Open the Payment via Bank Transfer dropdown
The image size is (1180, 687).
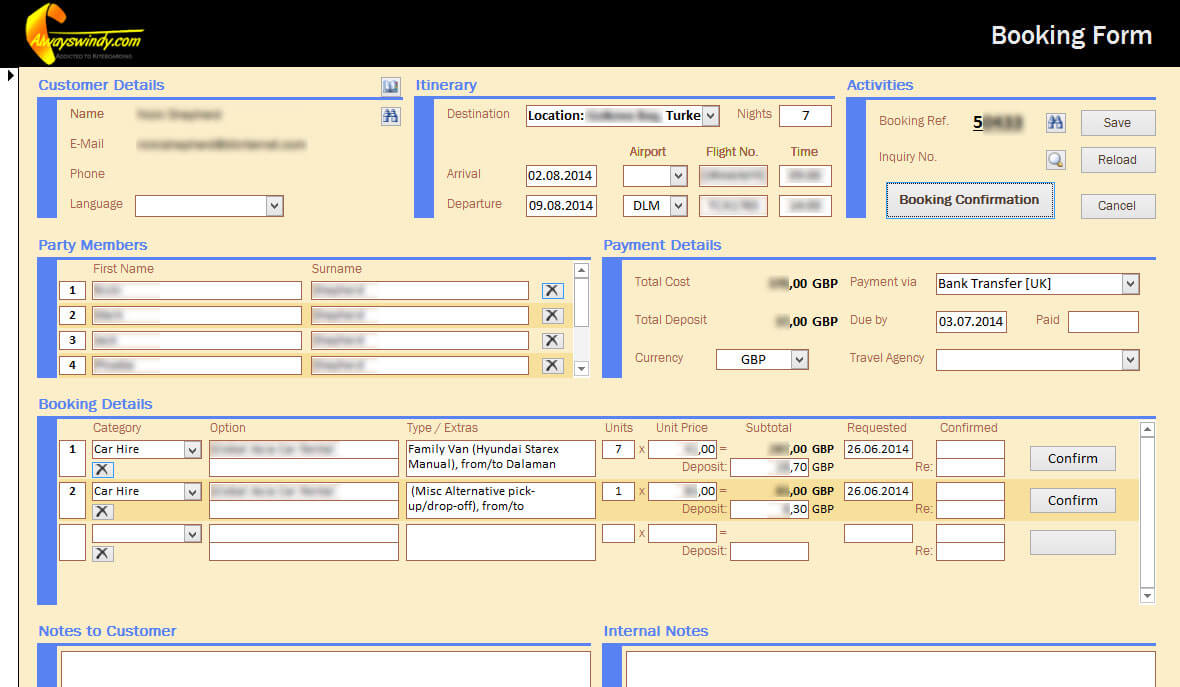(x=1130, y=284)
